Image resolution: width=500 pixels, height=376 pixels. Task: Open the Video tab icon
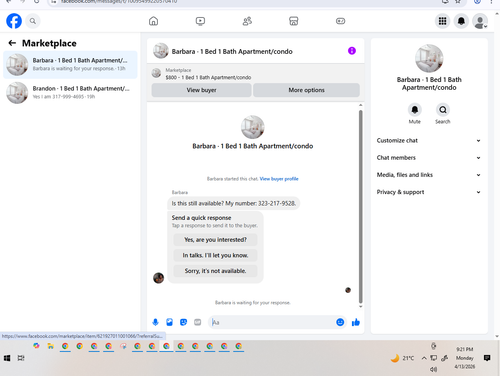click(200, 21)
